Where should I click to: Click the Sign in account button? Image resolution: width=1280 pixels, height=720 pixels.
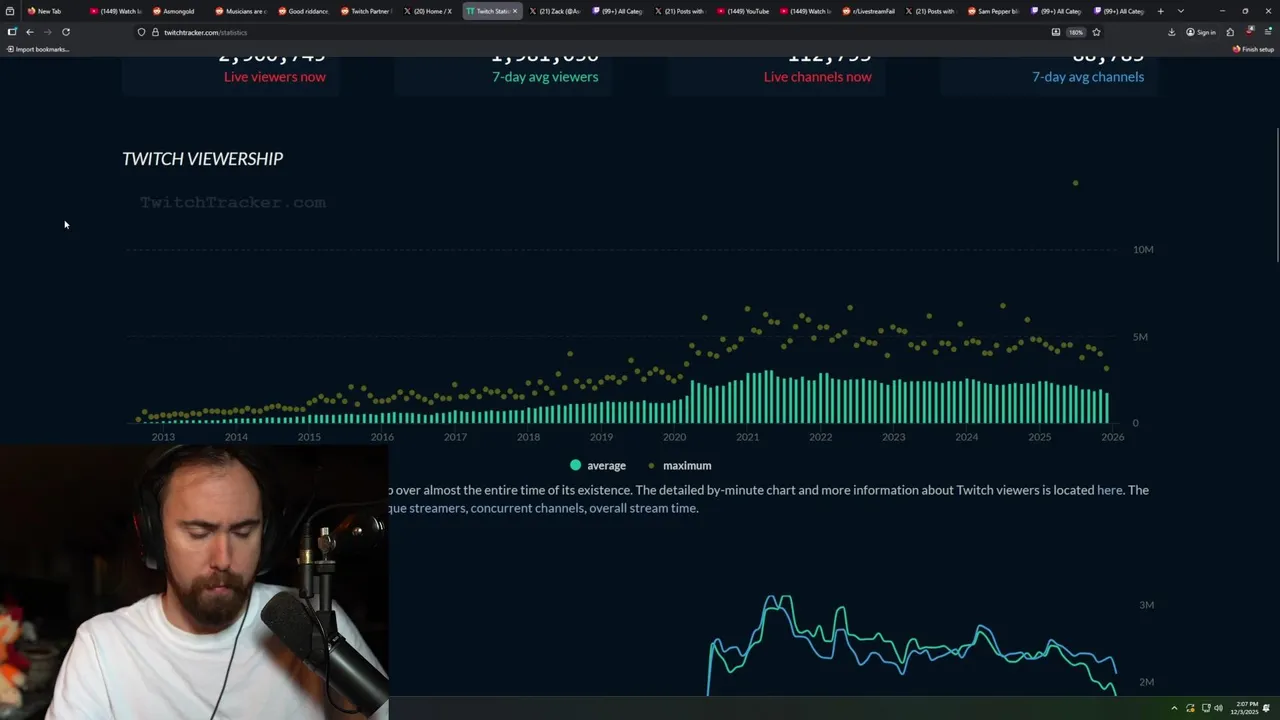point(1201,32)
